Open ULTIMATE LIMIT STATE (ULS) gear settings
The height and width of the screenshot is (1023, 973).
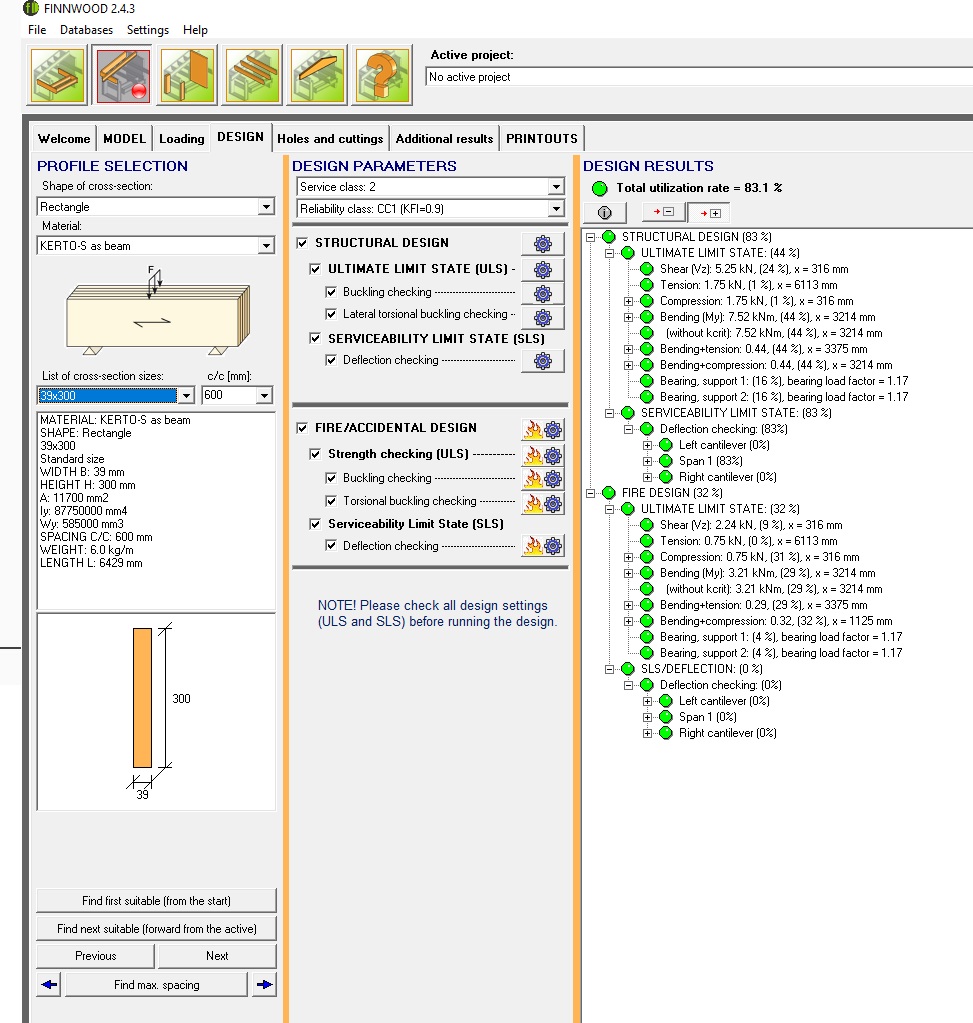(x=543, y=269)
